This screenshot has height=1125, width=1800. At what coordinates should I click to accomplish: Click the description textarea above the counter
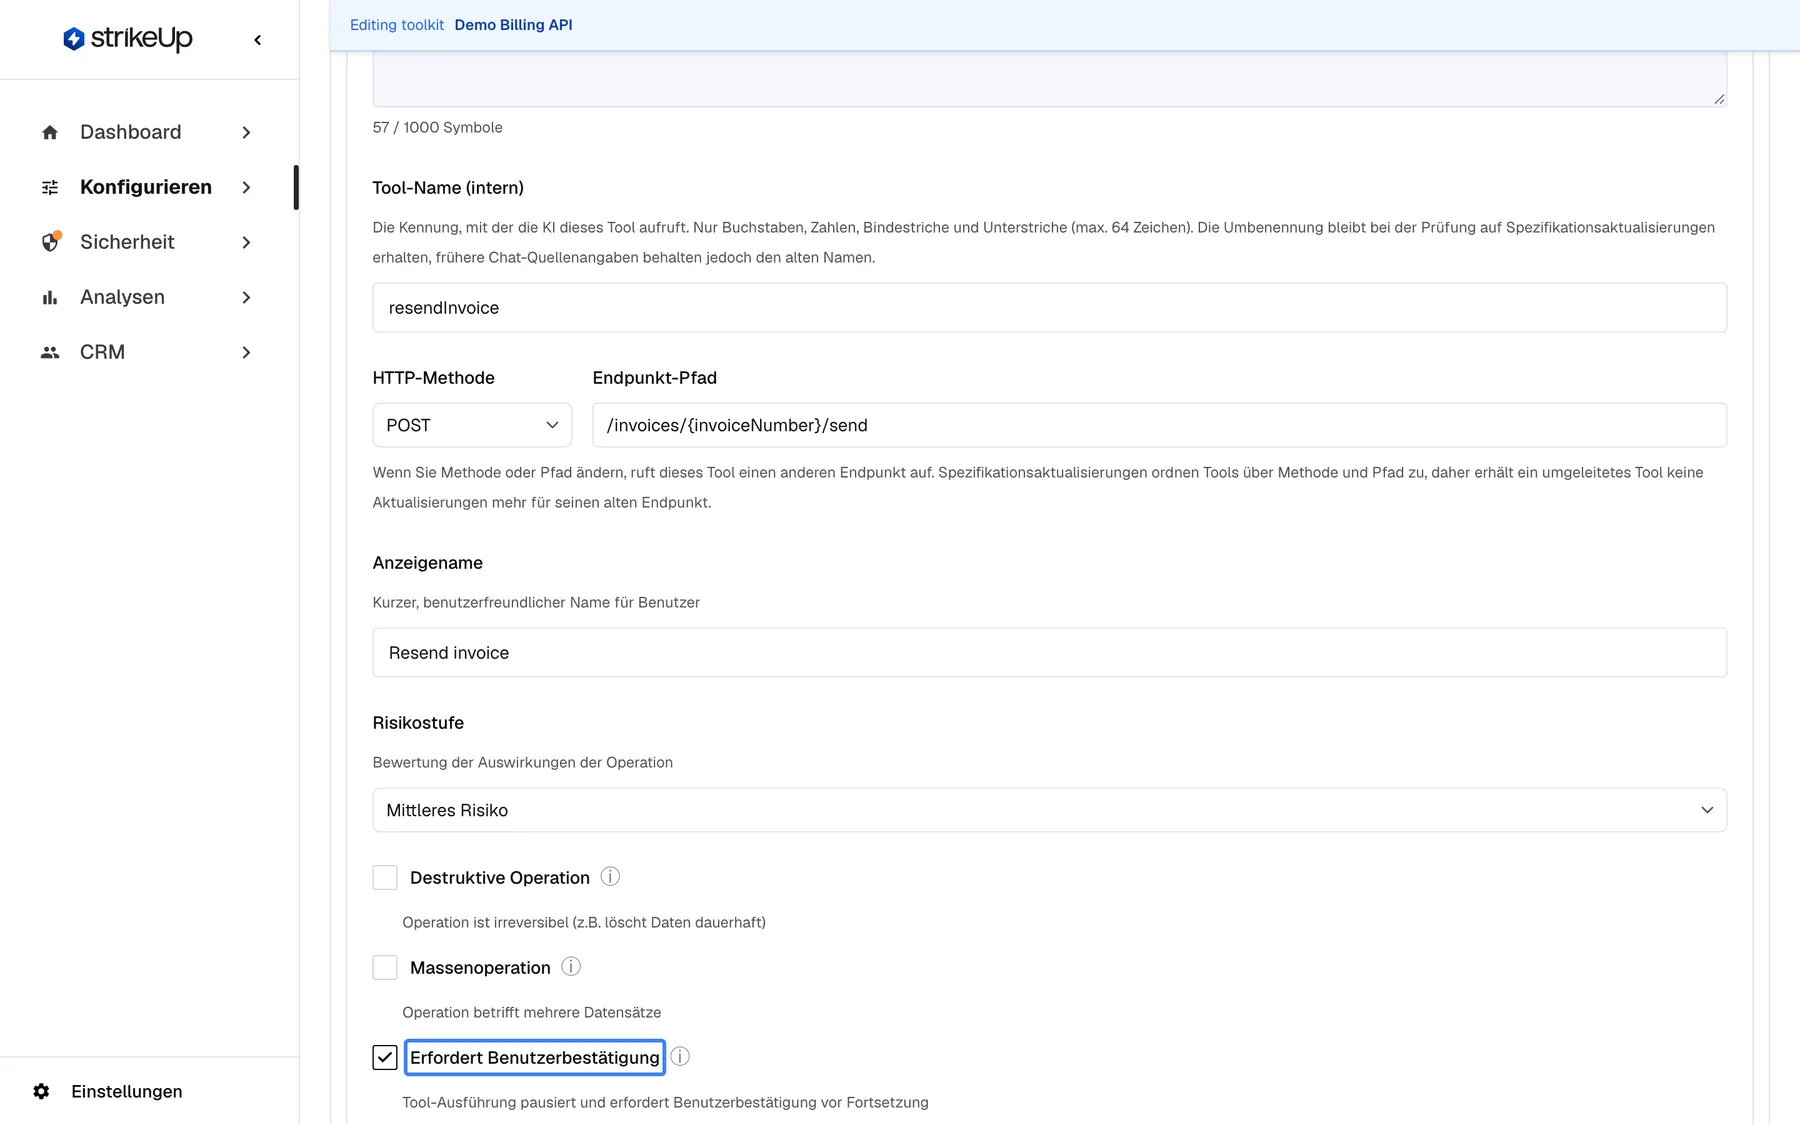point(1049,79)
